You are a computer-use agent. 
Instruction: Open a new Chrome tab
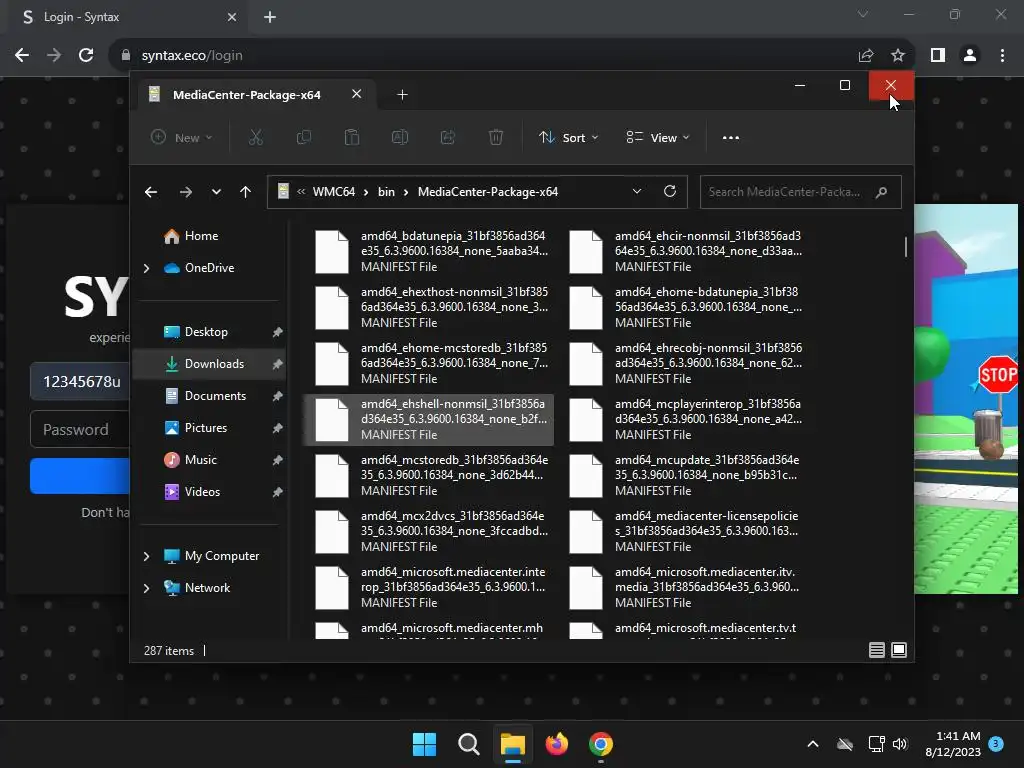pyautogui.click(x=270, y=17)
